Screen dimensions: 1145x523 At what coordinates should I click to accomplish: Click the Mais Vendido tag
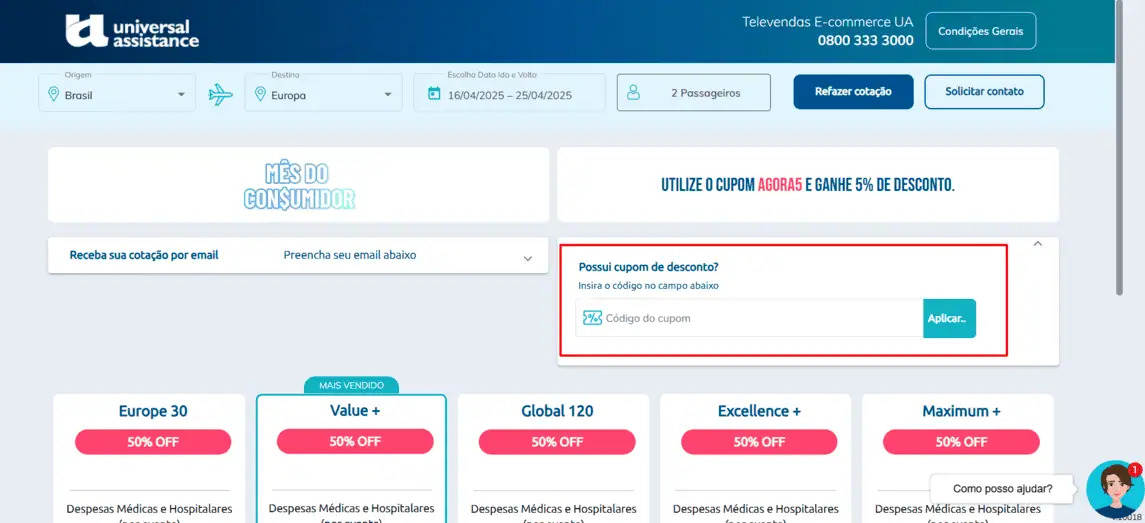click(351, 385)
